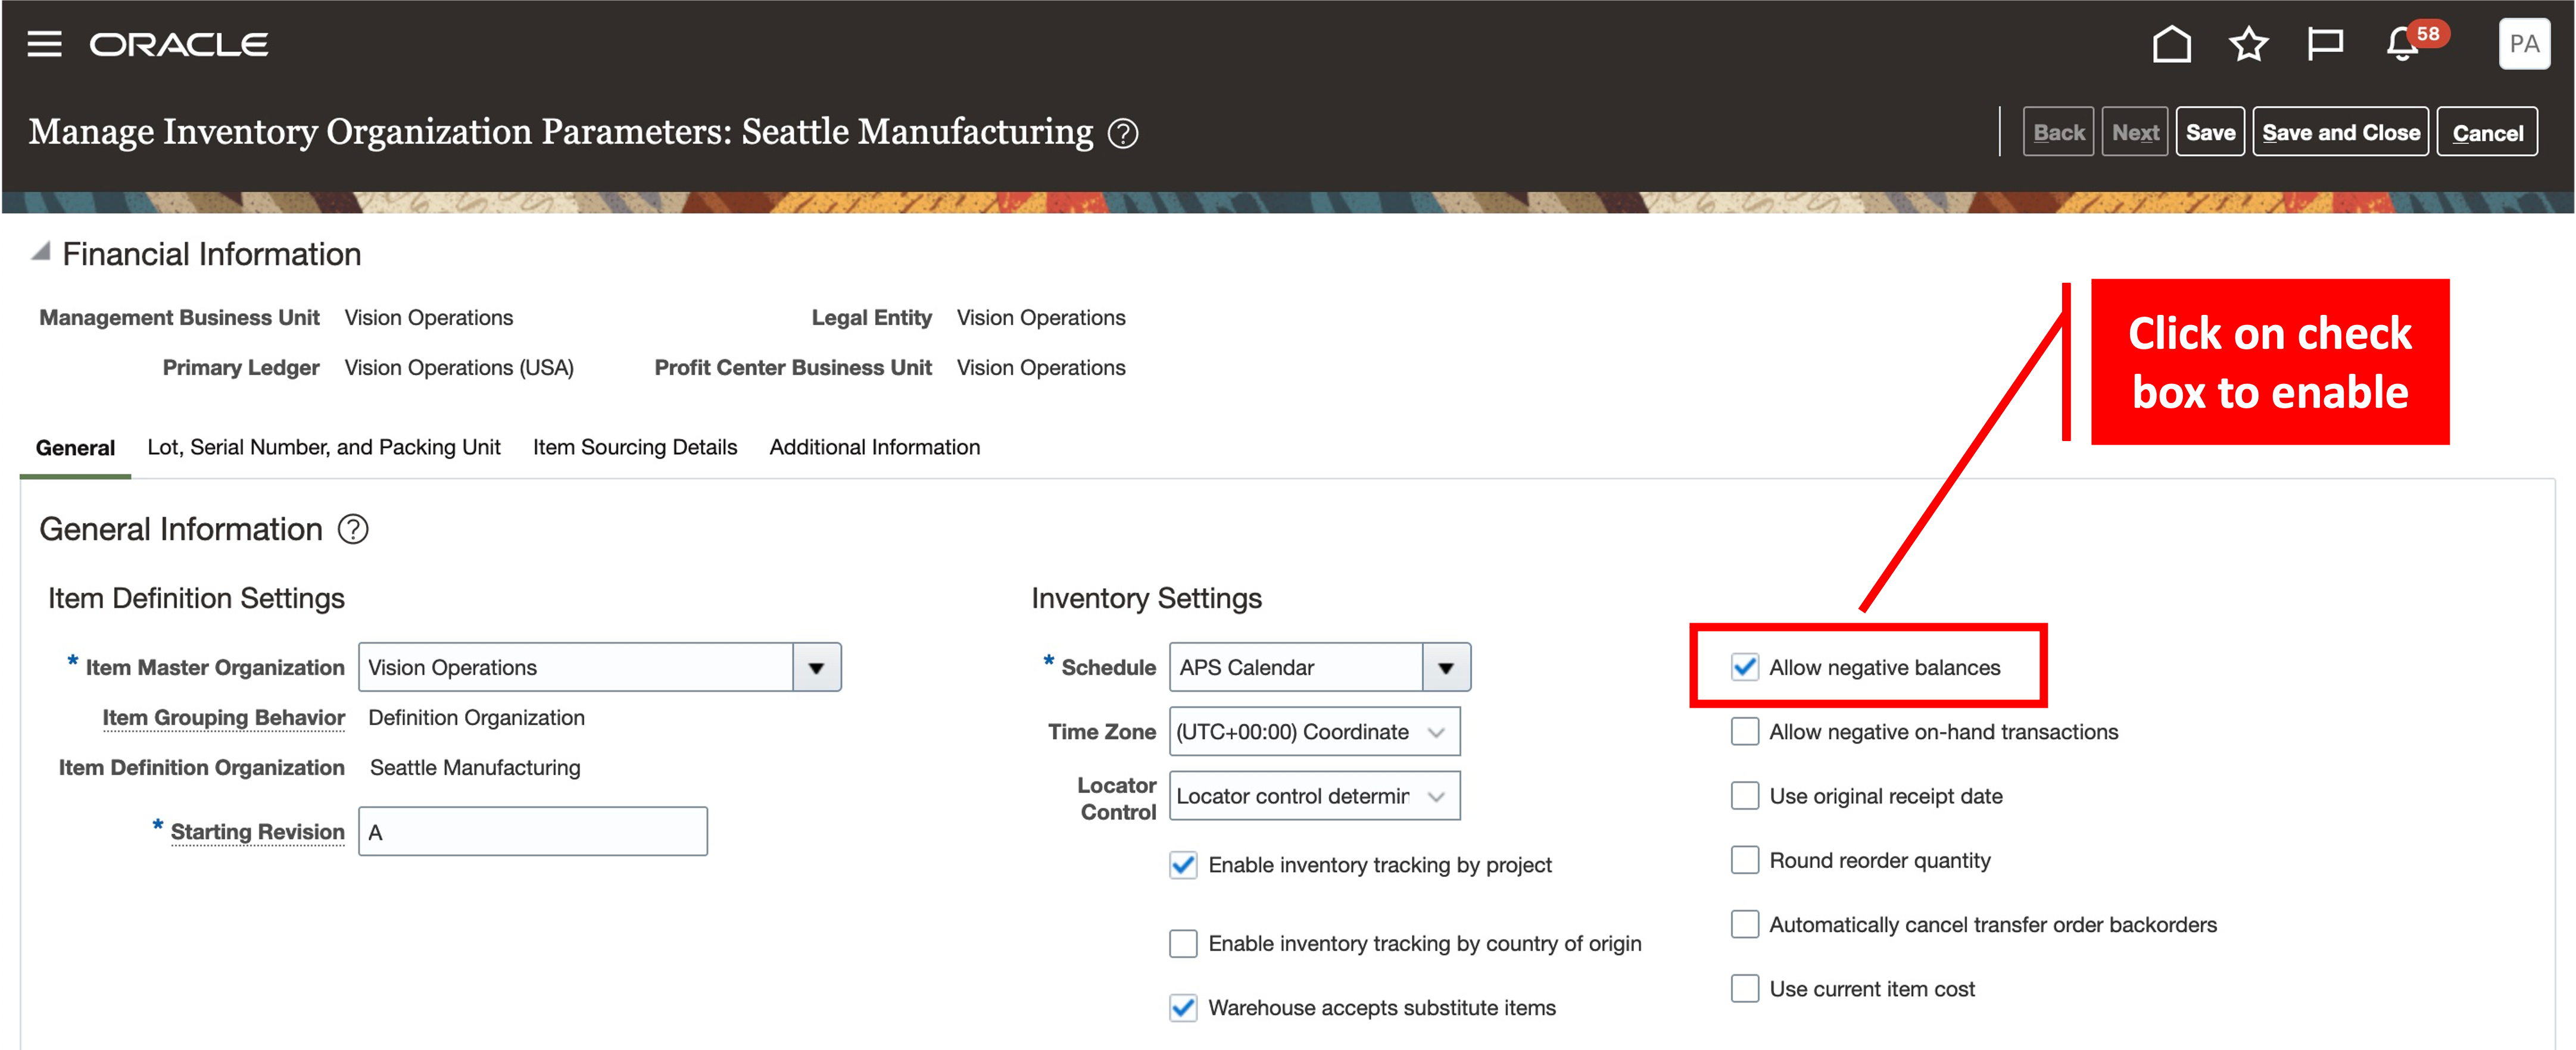Enable Use original receipt date

[x=1745, y=796]
